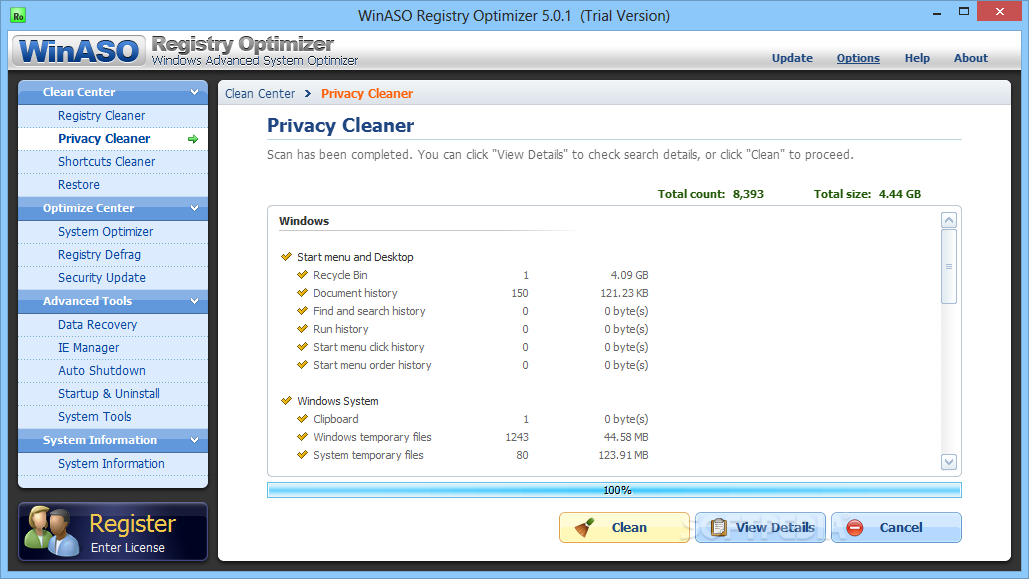The height and width of the screenshot is (579, 1029).
Task: Open Security Update in sidebar
Action: [x=113, y=278]
